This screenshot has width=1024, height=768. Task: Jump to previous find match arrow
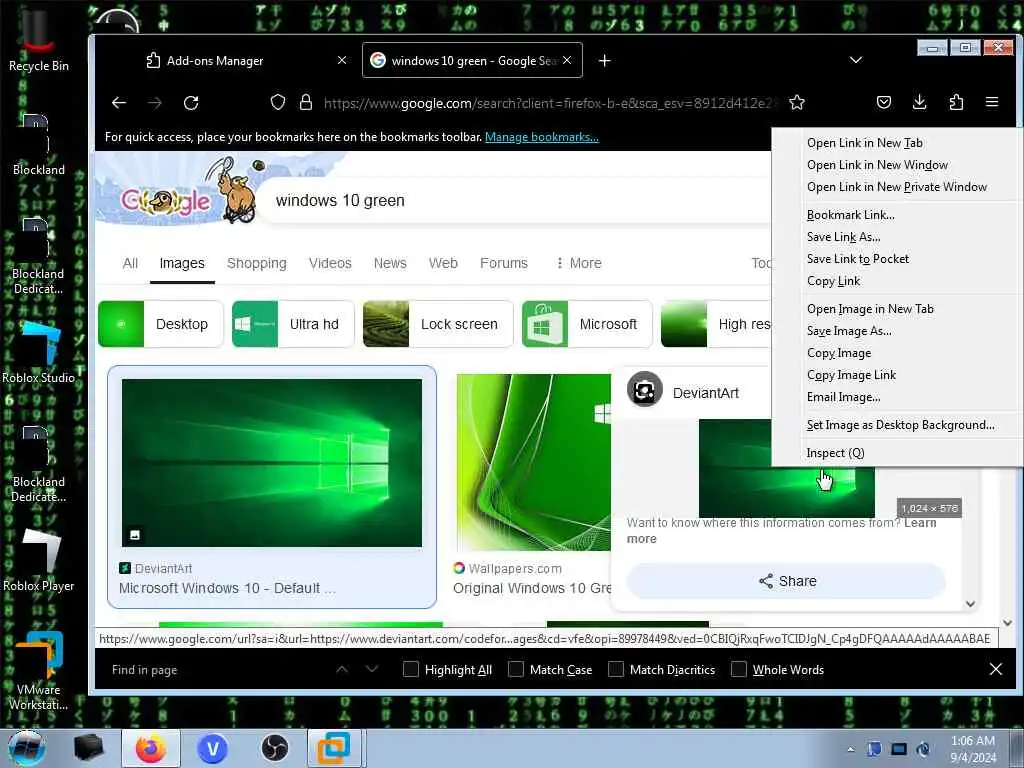pyautogui.click(x=342, y=669)
